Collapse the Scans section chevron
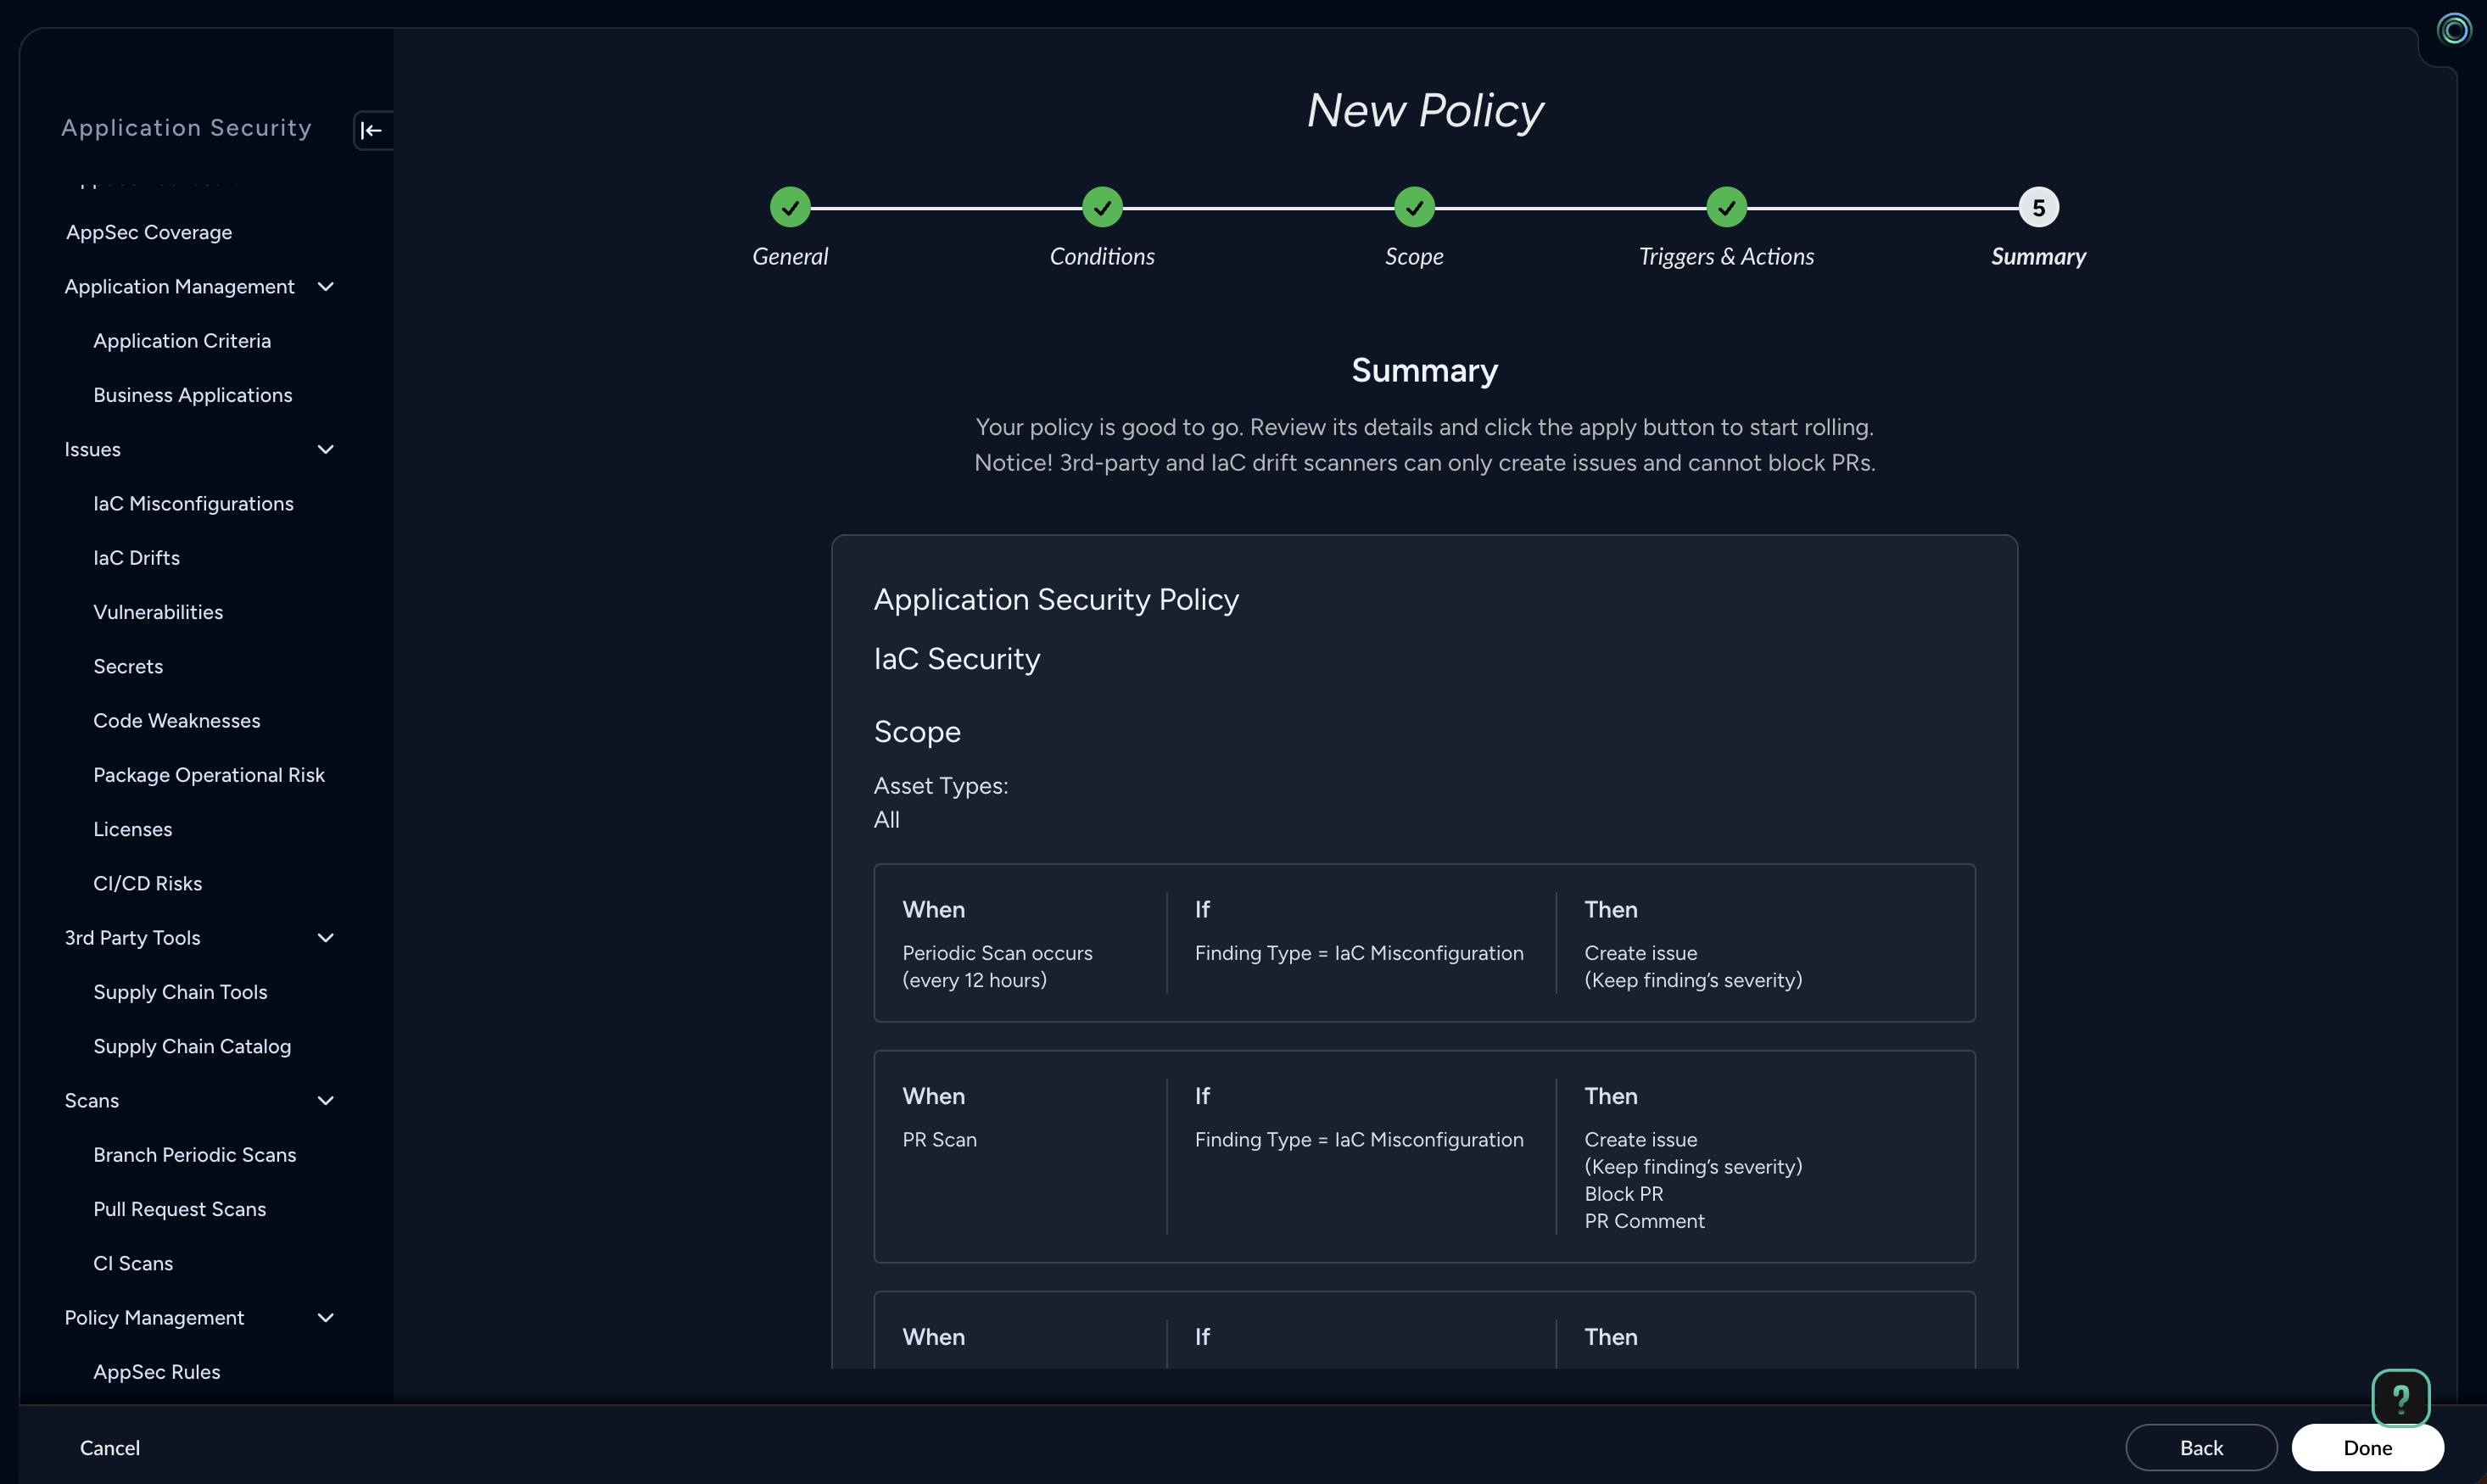The image size is (2487, 1484). coord(325,1101)
